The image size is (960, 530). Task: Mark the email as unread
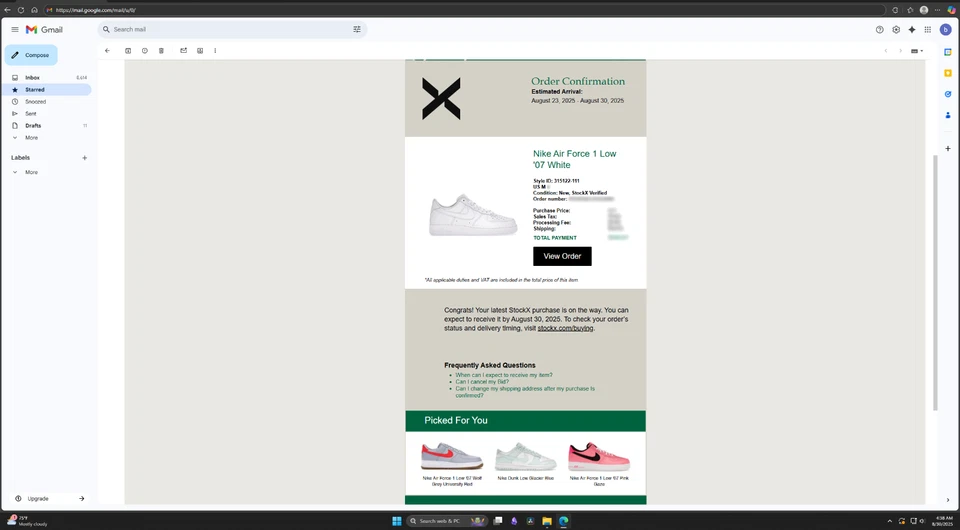(183, 51)
